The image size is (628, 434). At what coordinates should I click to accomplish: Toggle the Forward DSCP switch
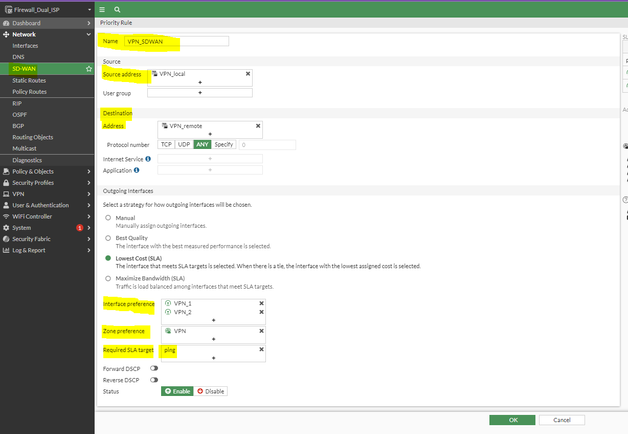[x=154, y=368]
